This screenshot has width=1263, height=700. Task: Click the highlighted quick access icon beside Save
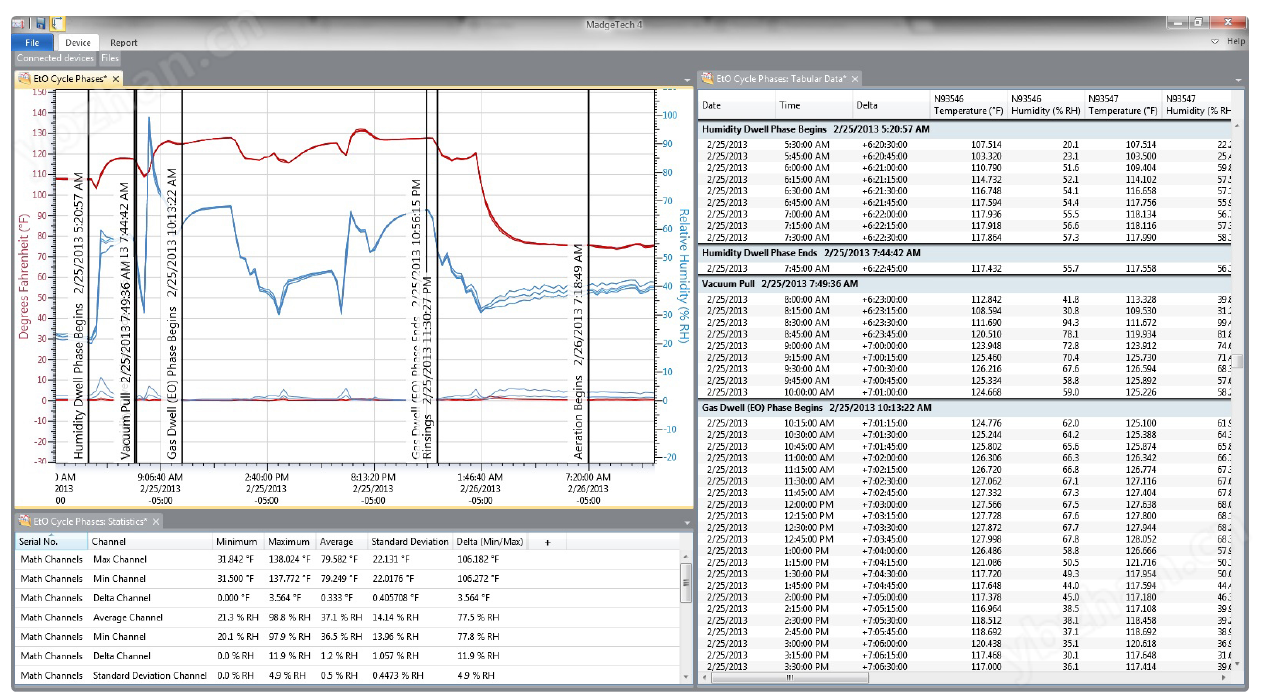tap(58, 23)
